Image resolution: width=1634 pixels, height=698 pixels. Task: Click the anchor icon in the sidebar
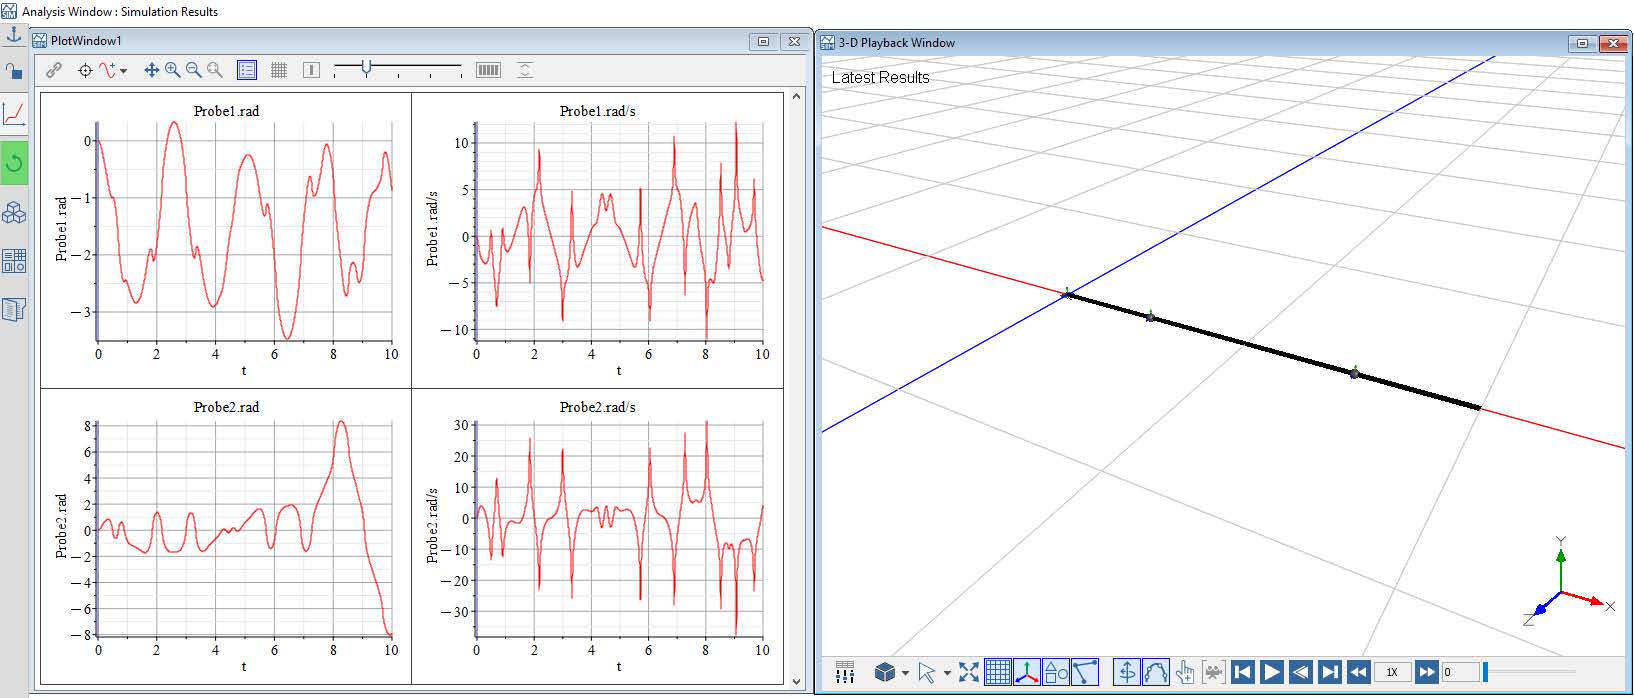(x=14, y=36)
